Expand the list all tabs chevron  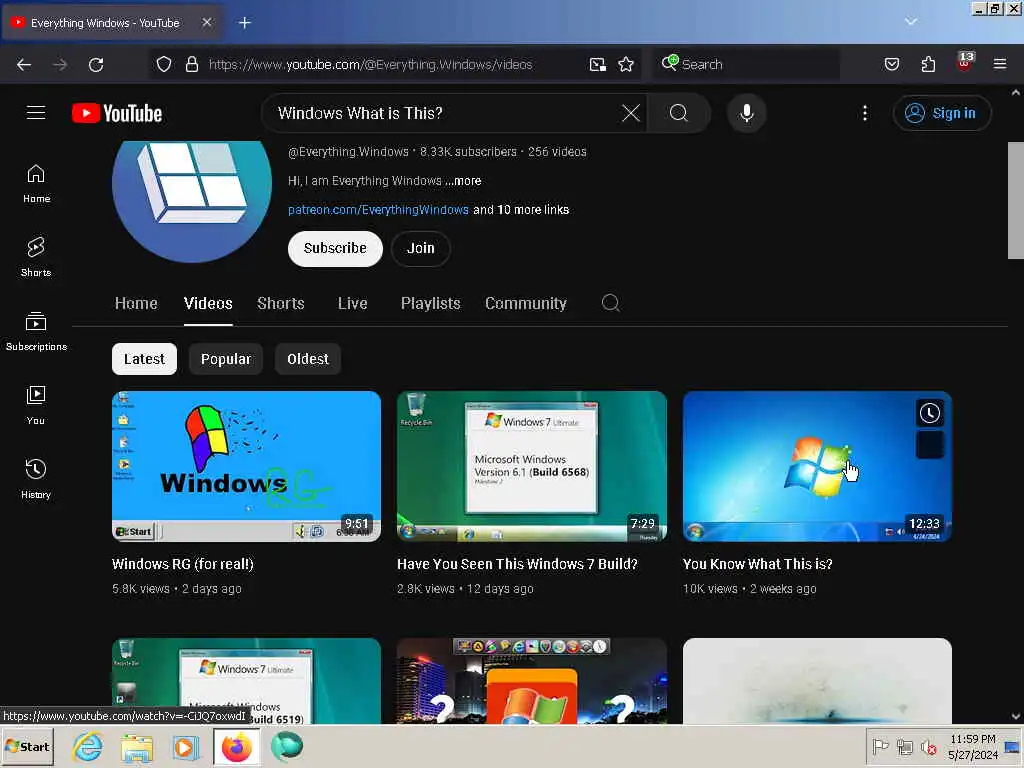(910, 22)
